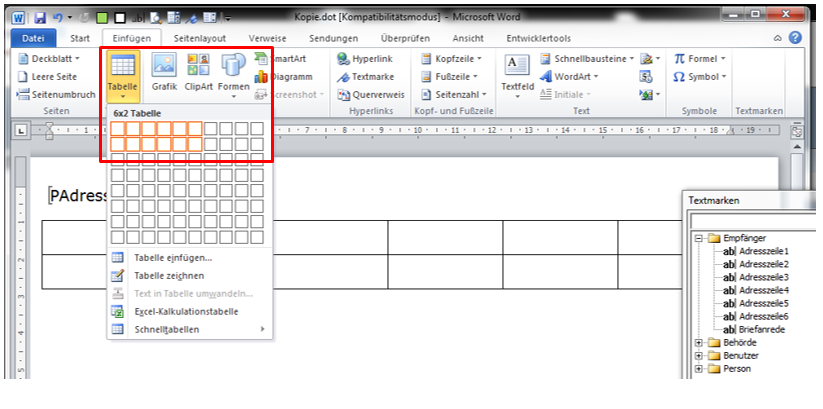Select Adresszeile3 in the Textmarken tree
Image resolution: width=823 pixels, height=409 pixels.
tap(764, 278)
